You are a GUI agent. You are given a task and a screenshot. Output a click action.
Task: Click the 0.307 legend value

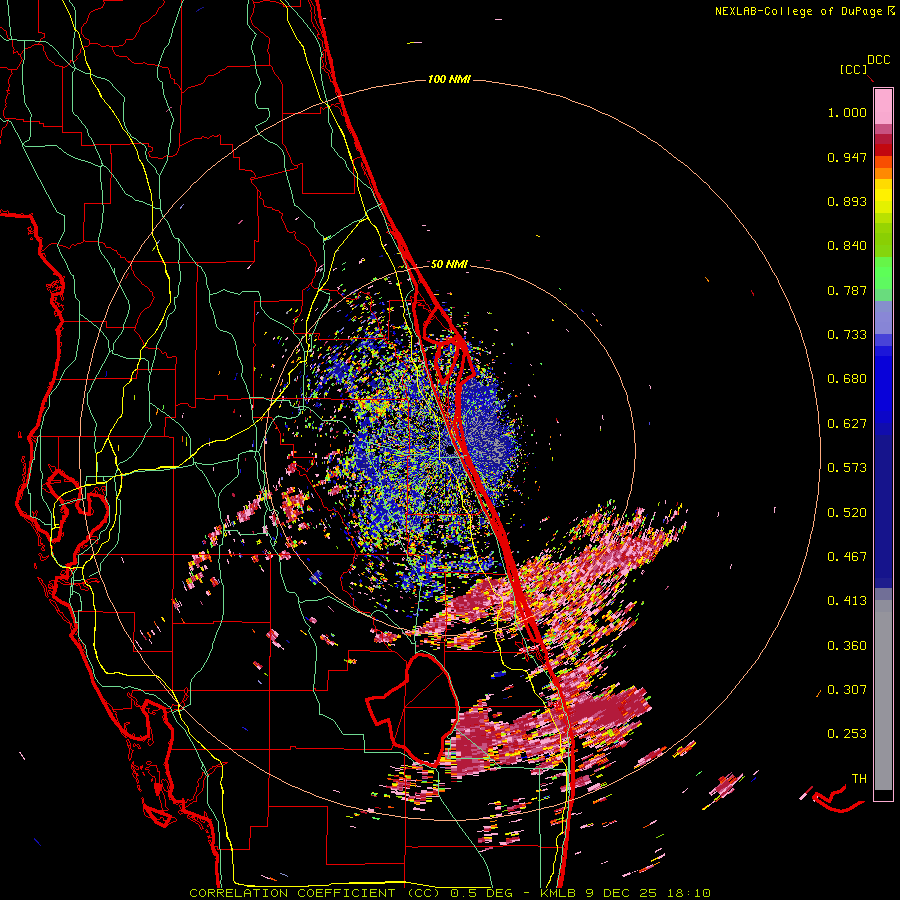(847, 690)
